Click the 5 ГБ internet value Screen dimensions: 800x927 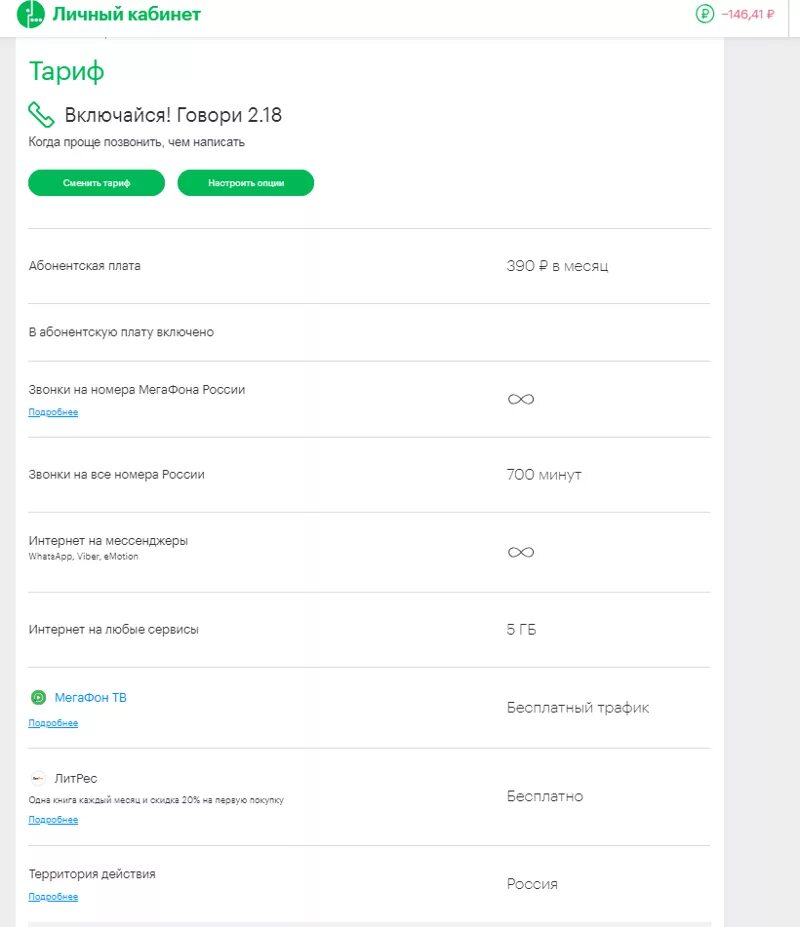point(522,630)
